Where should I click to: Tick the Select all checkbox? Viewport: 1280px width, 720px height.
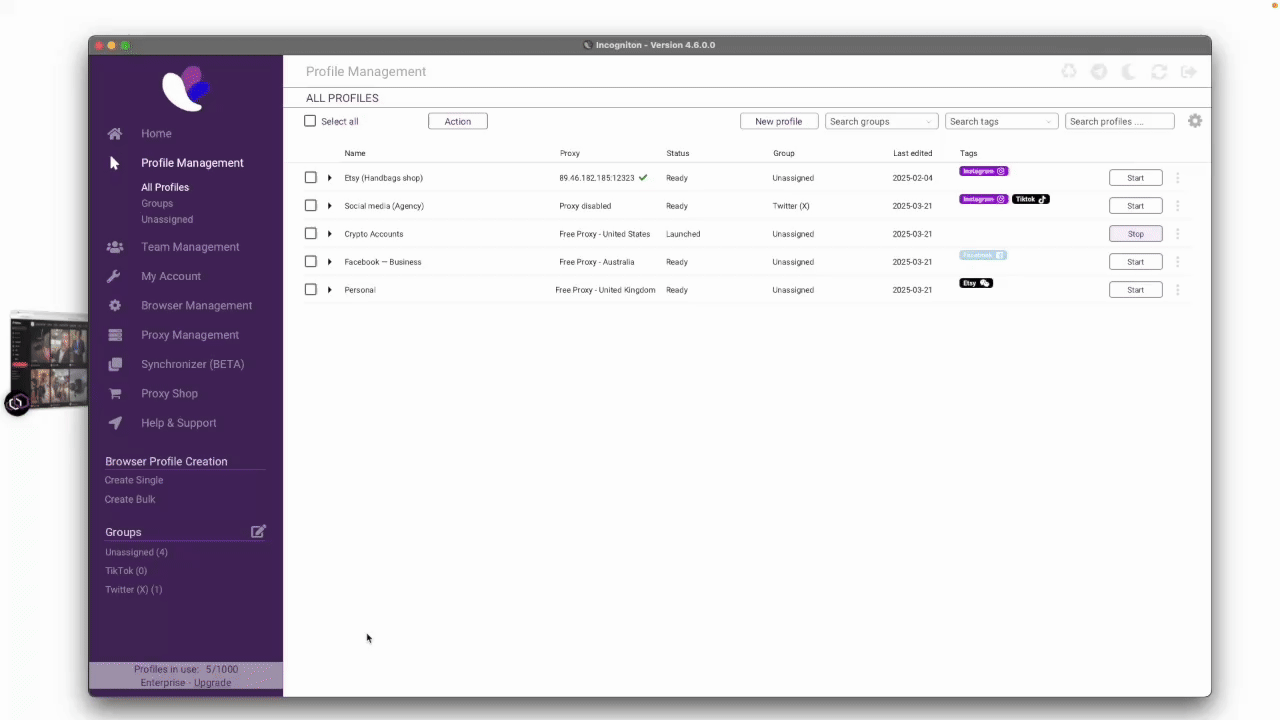pyautogui.click(x=310, y=121)
